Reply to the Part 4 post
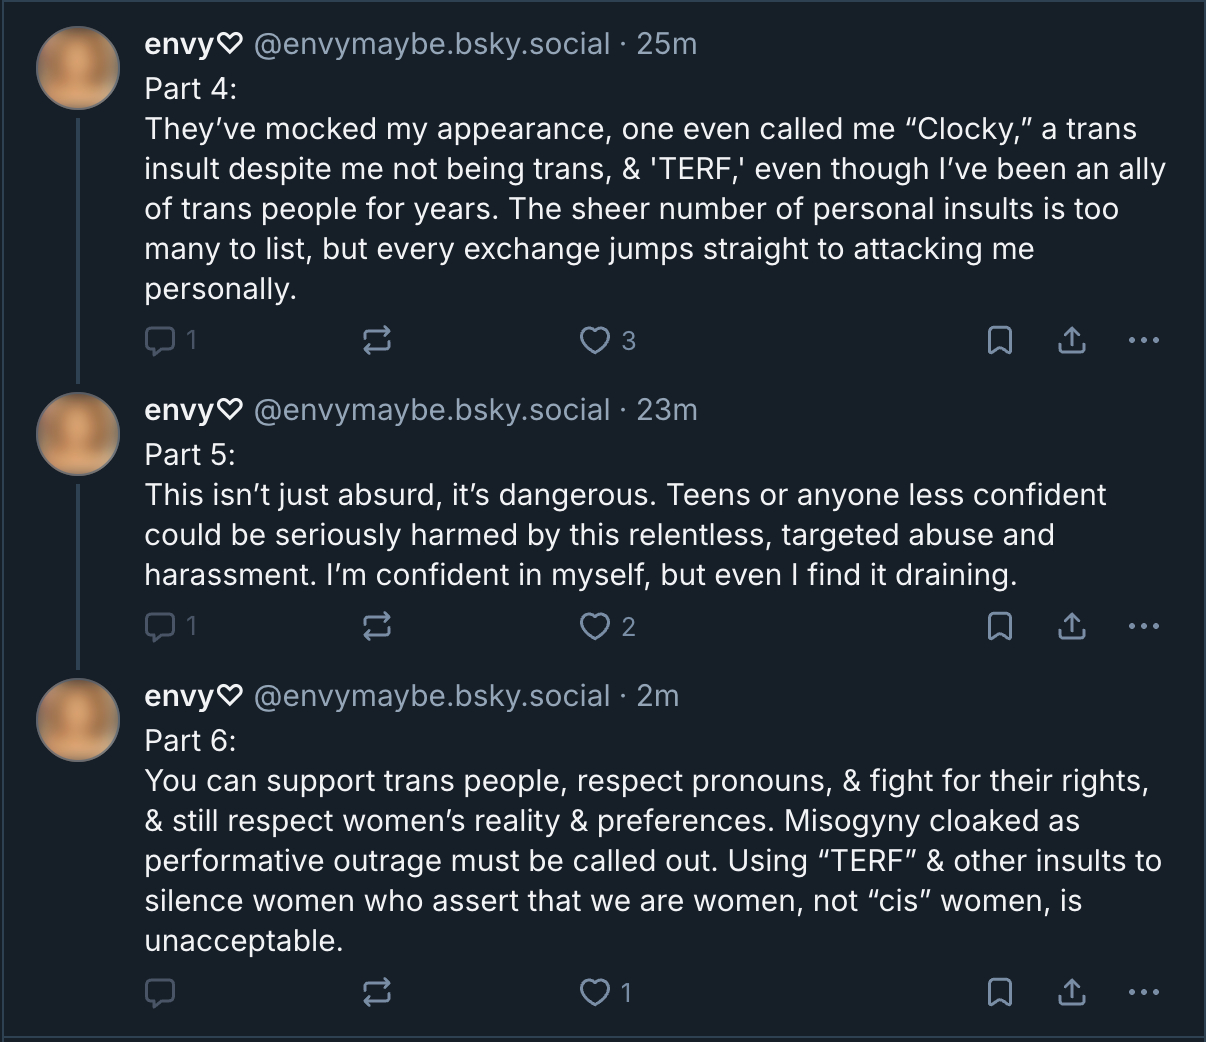 (x=160, y=341)
